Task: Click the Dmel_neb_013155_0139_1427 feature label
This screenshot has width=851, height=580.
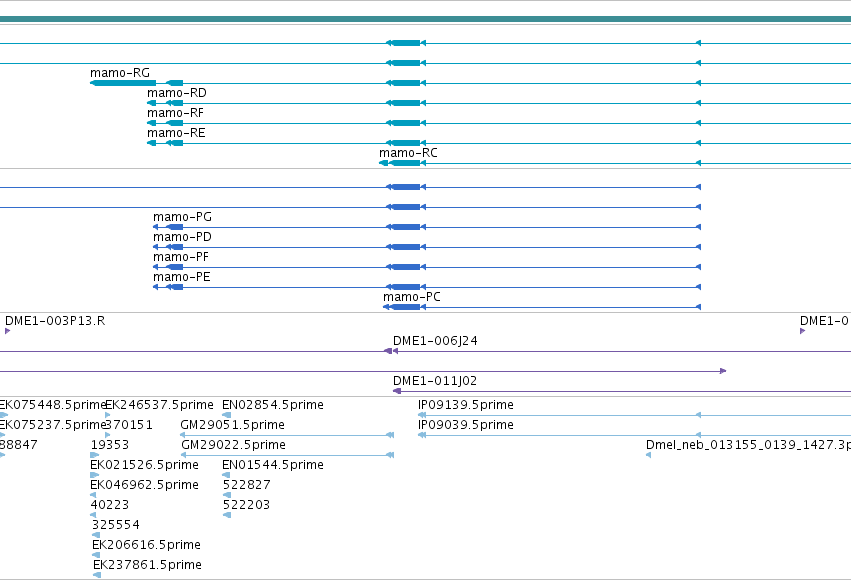Action: pyautogui.click(x=748, y=445)
